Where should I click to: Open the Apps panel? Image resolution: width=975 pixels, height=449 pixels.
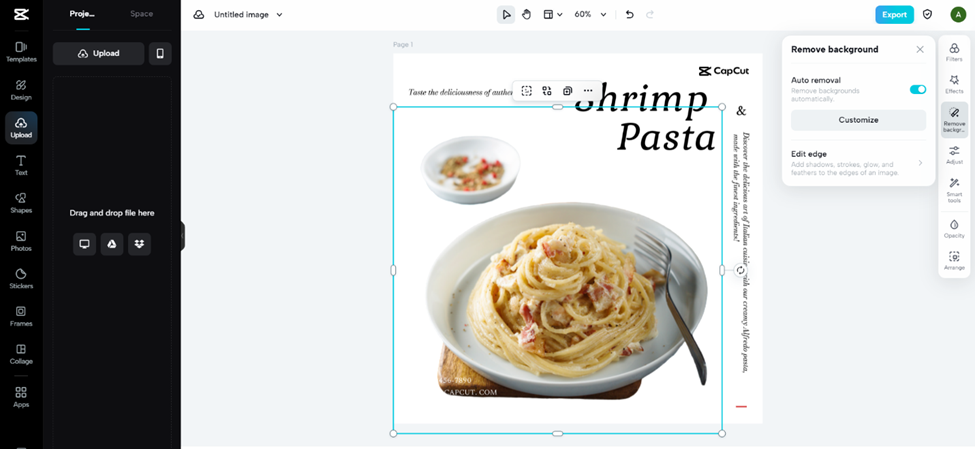pos(21,397)
